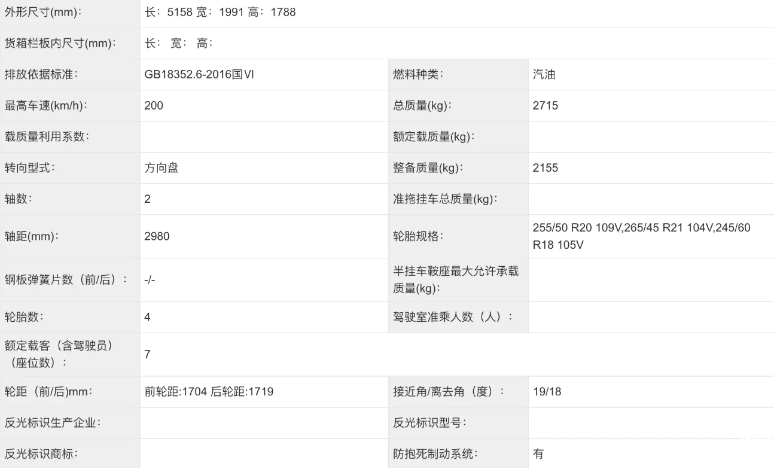Click the 准拖挂车总质量(kg) label

[445, 199]
